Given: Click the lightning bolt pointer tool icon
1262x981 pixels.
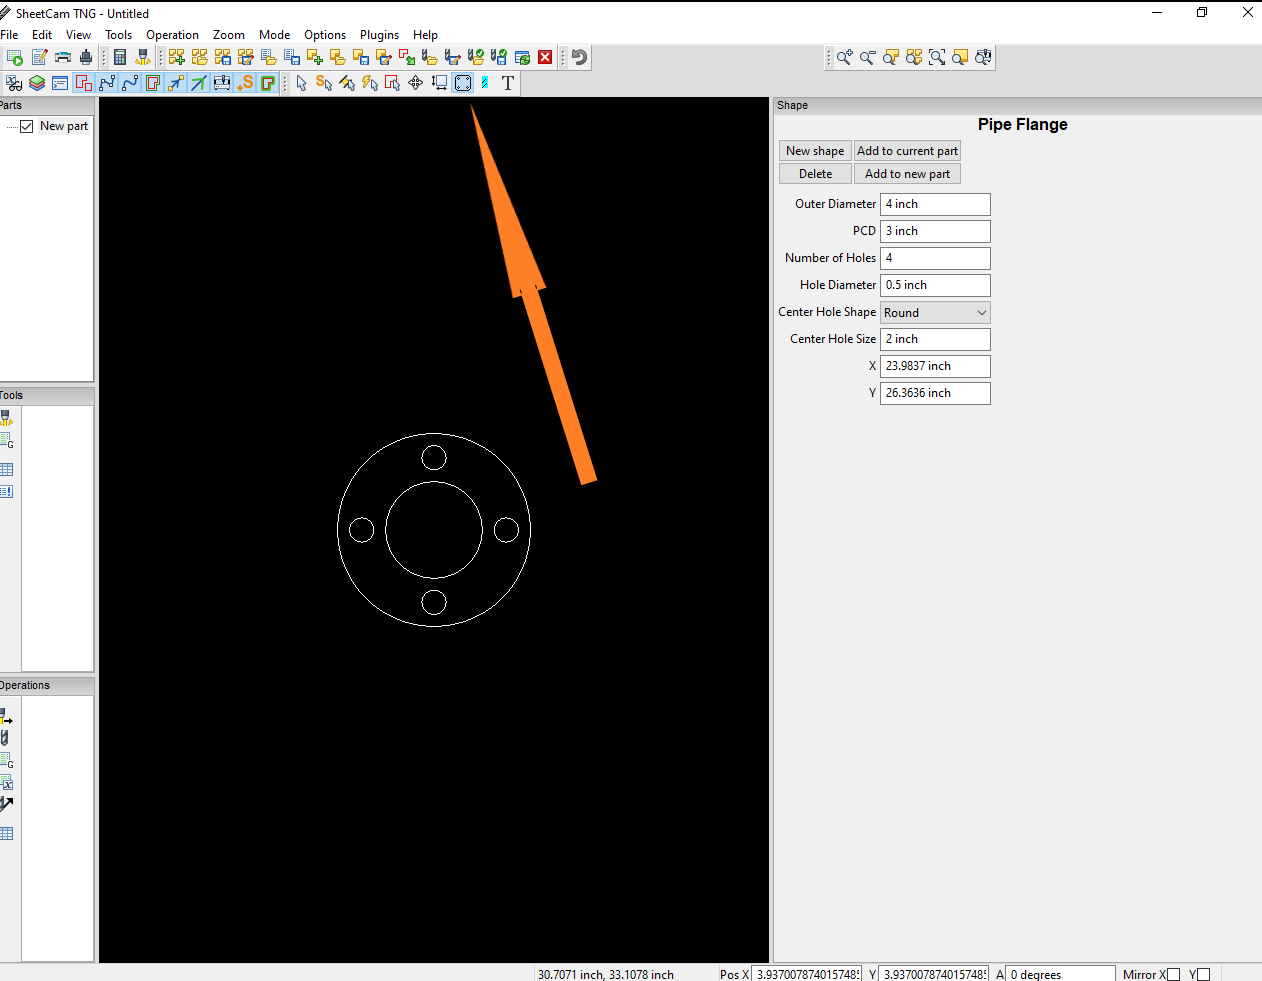Looking at the screenshot, I should (x=370, y=83).
